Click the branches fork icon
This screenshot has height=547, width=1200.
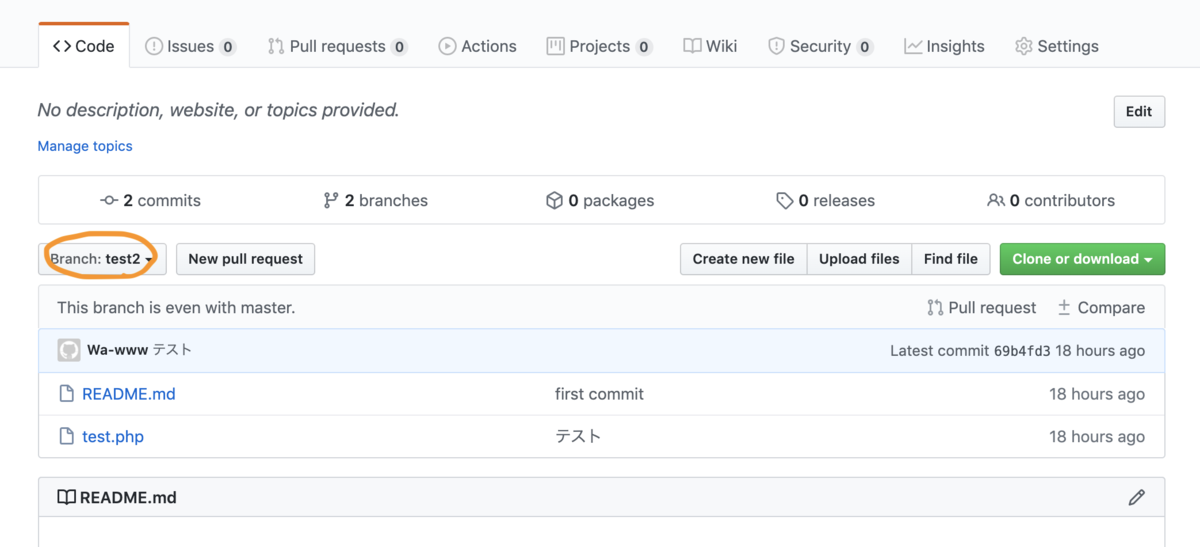point(331,200)
